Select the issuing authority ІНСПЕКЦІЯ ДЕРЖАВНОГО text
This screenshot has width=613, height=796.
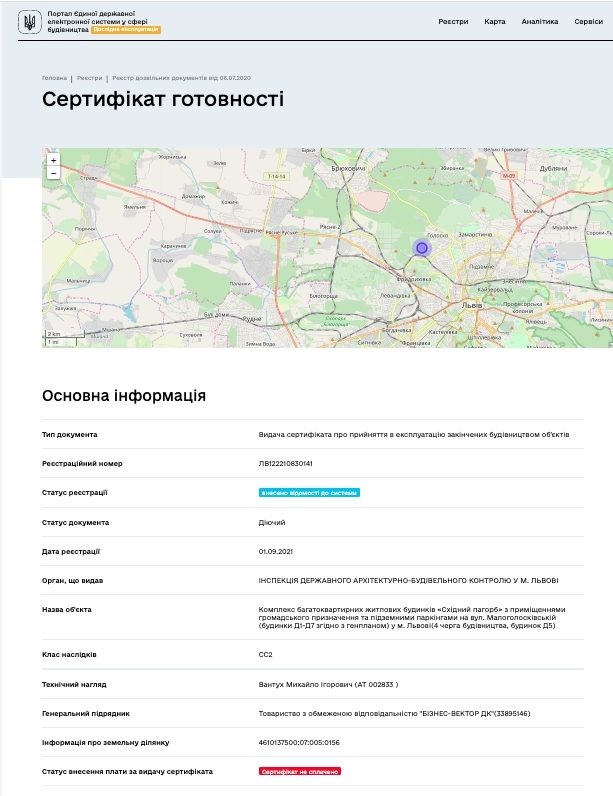408,580
